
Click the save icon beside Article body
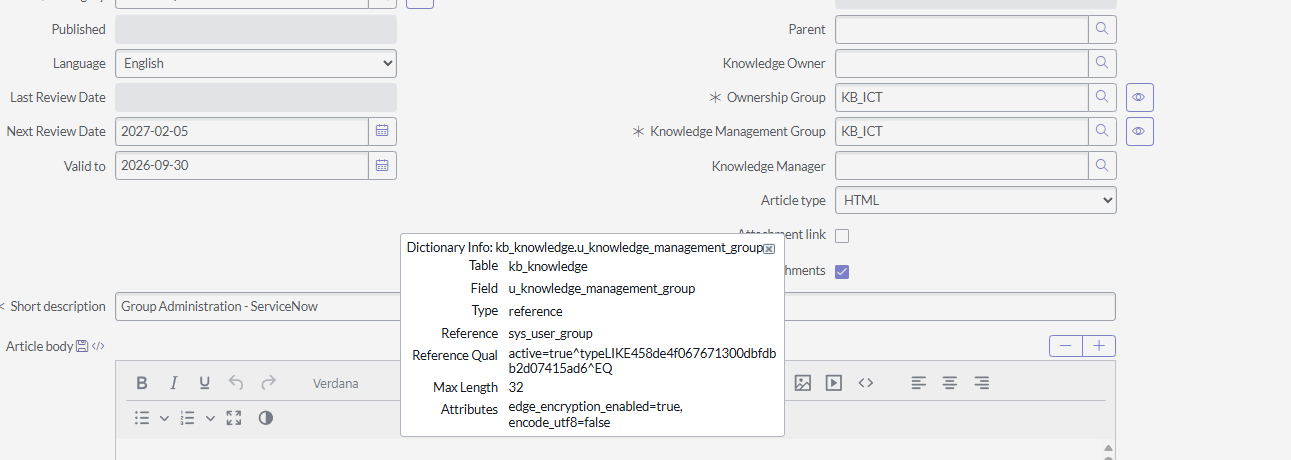[x=82, y=346]
